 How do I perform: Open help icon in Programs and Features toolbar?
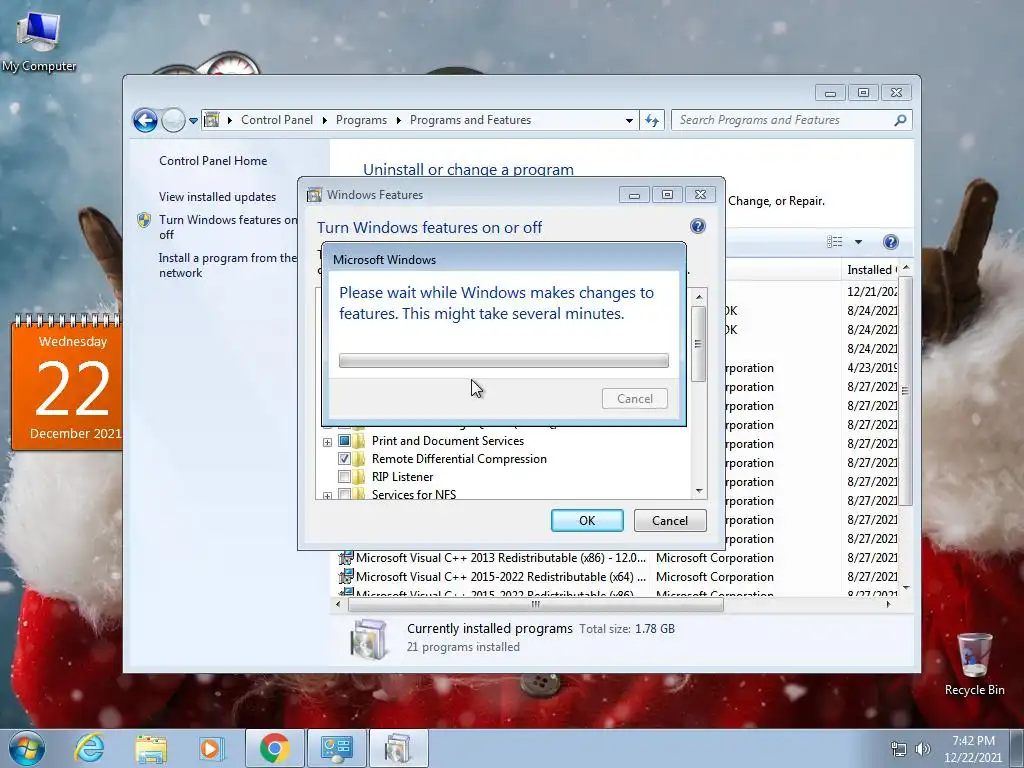click(890, 242)
